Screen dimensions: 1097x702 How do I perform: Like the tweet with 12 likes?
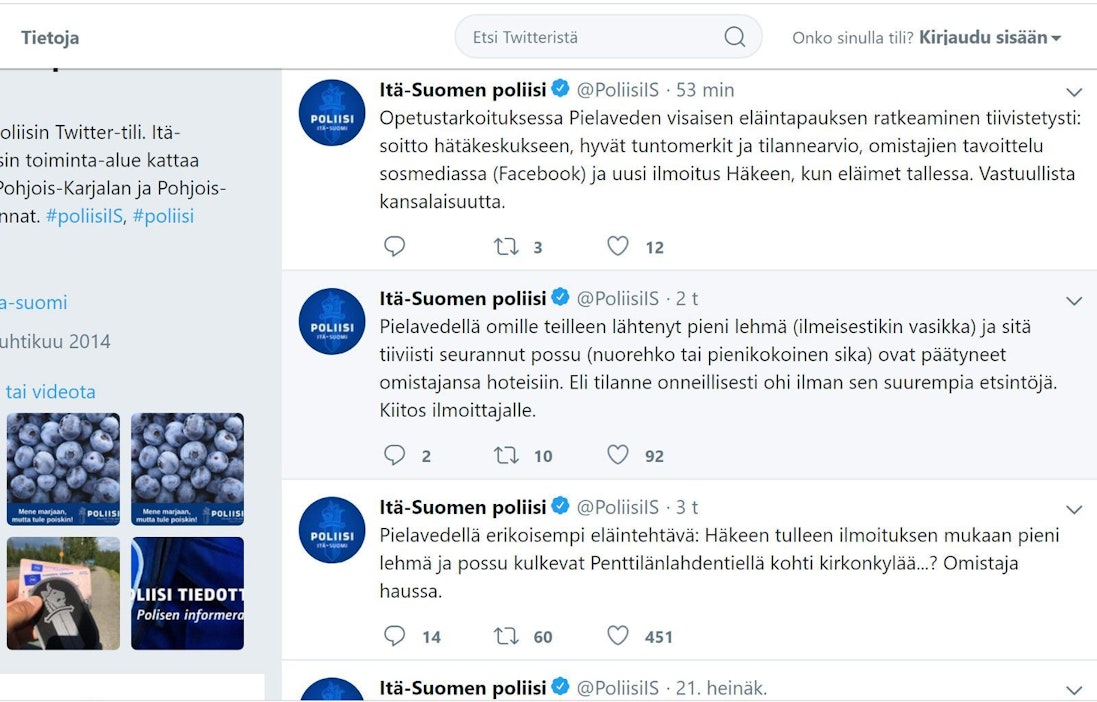pos(618,246)
